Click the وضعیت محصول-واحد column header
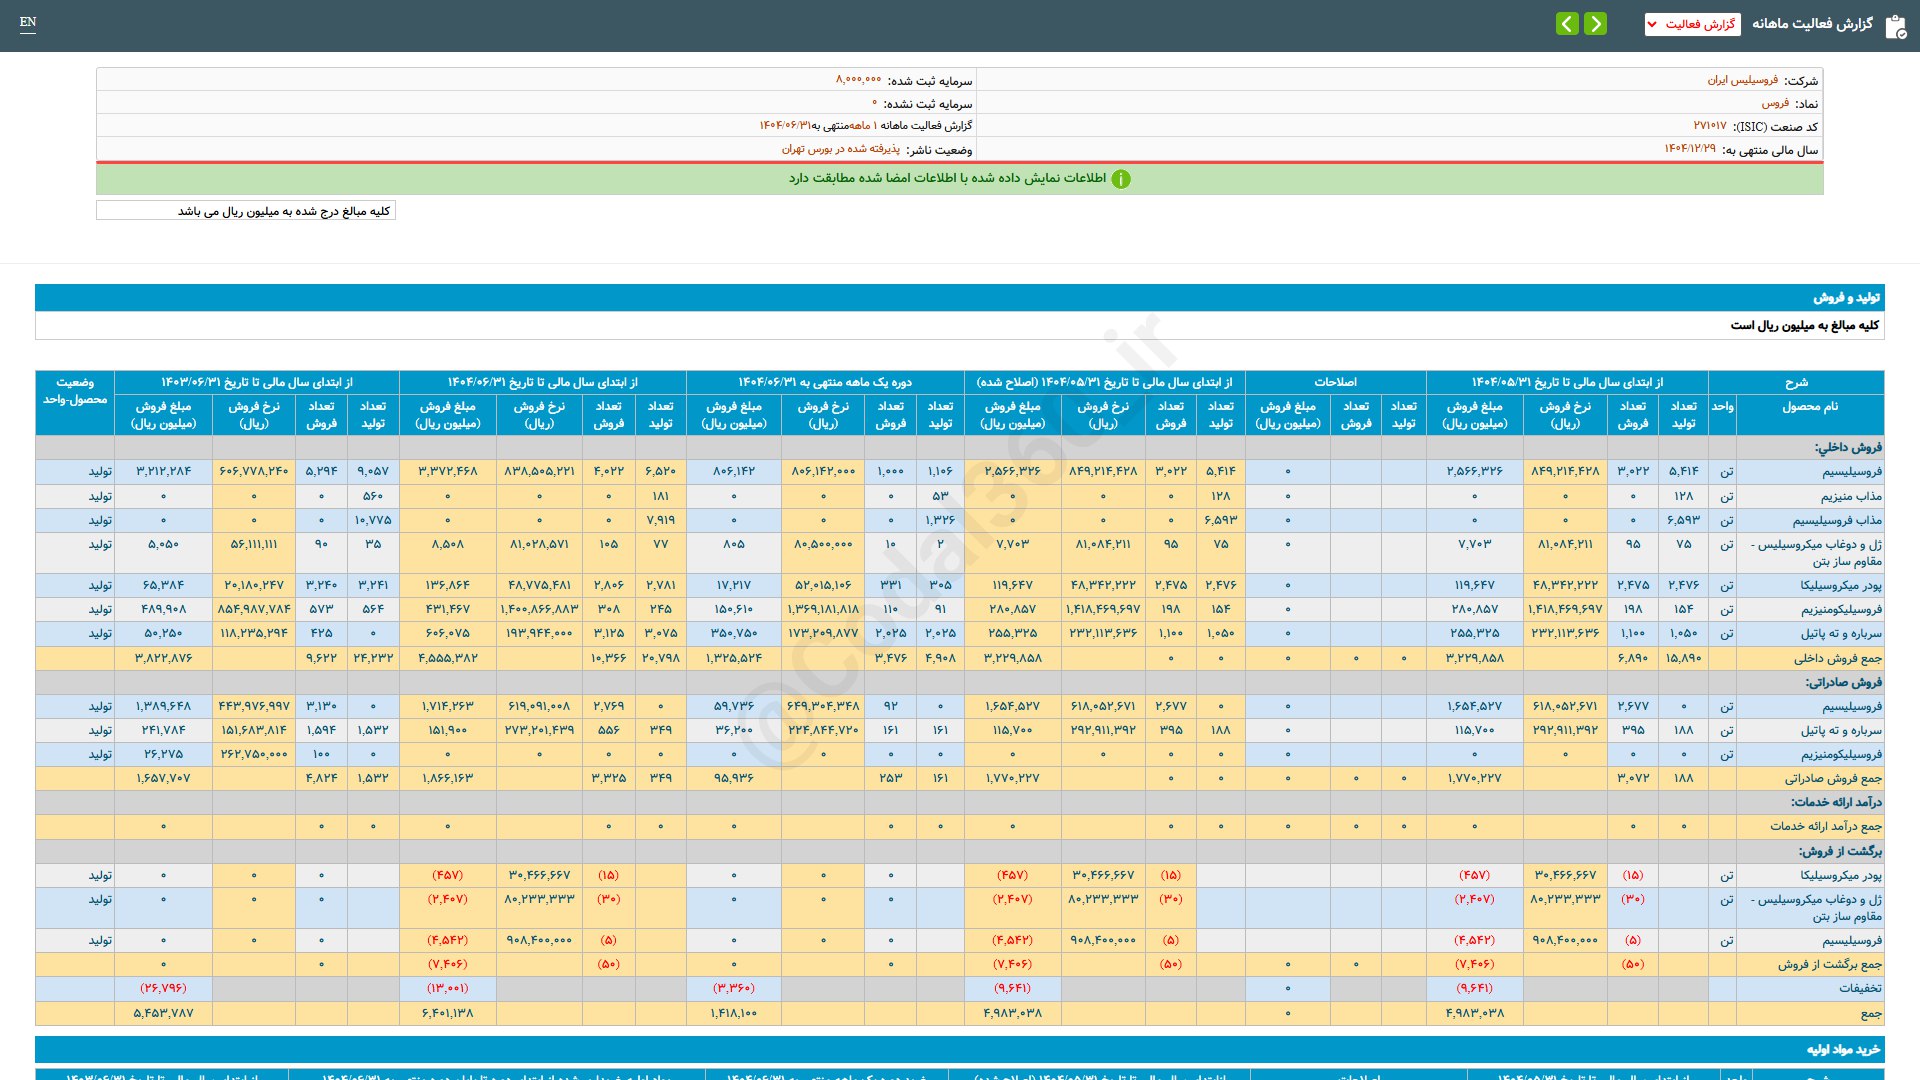Image resolution: width=1920 pixels, height=1080 pixels. [75, 391]
